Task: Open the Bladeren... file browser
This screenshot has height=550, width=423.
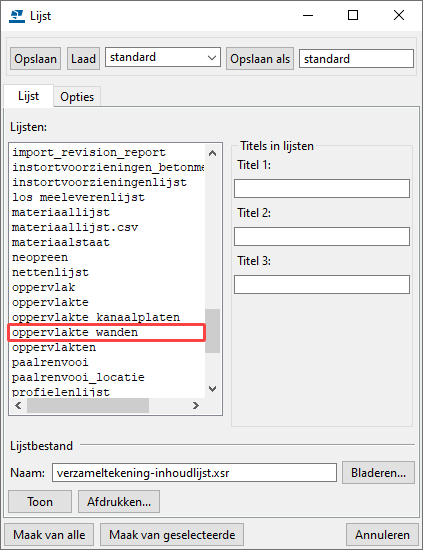Action: tap(378, 473)
